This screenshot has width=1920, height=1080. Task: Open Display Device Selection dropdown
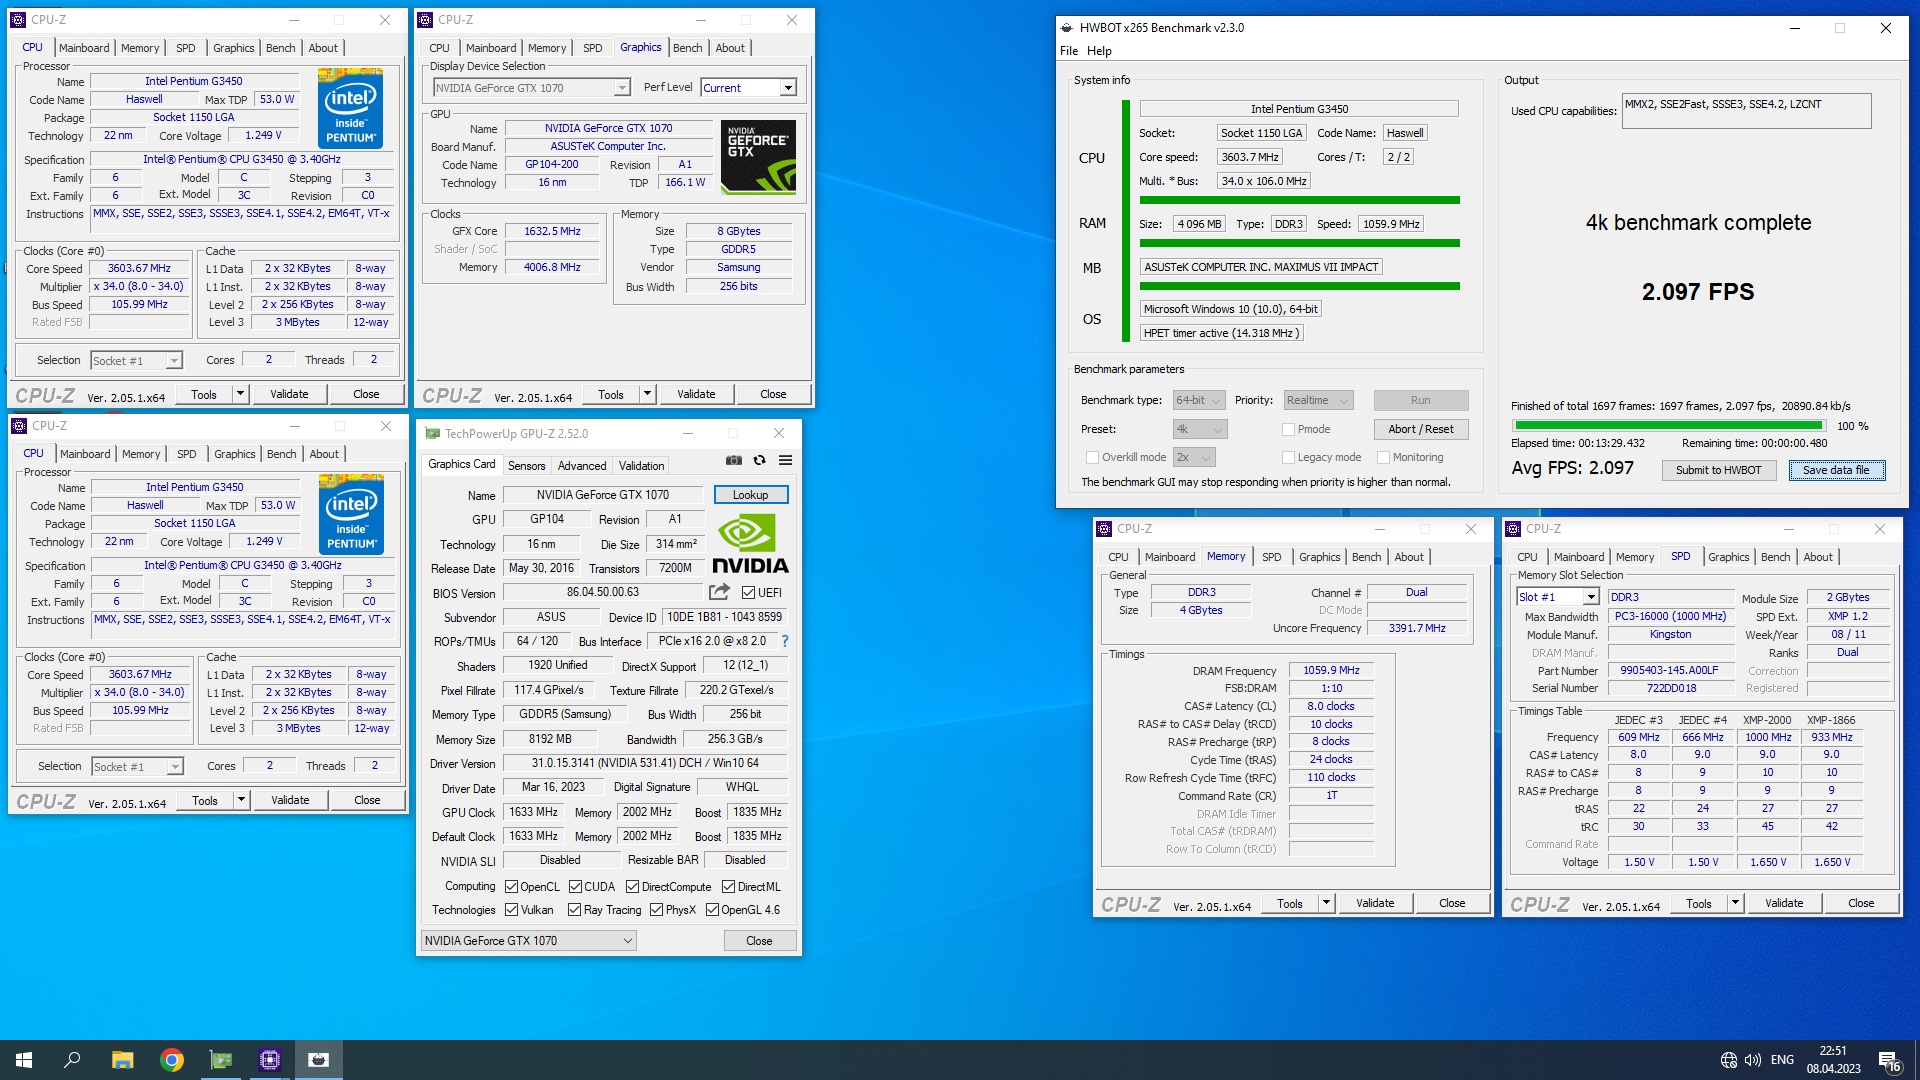click(531, 88)
